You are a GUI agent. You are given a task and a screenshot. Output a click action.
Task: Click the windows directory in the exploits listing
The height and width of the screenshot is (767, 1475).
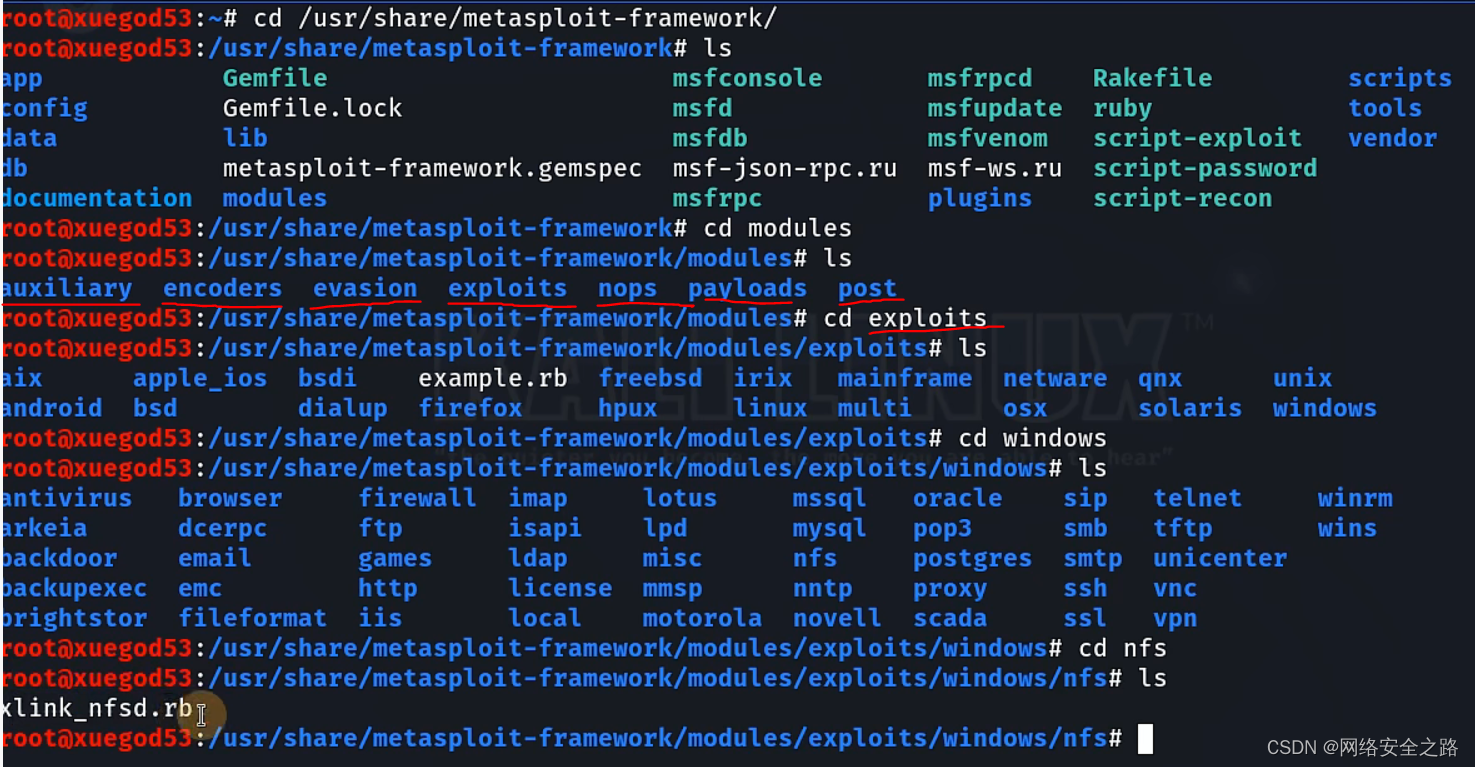(x=1323, y=407)
